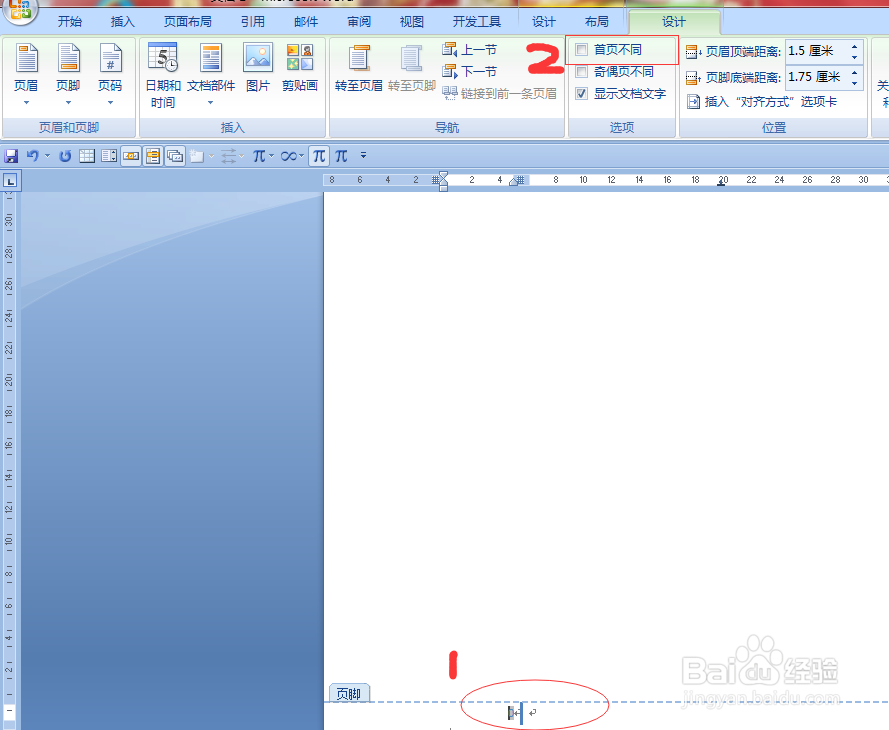Open the 开始 ribbon tab
This screenshot has width=889, height=730.
pos(70,22)
